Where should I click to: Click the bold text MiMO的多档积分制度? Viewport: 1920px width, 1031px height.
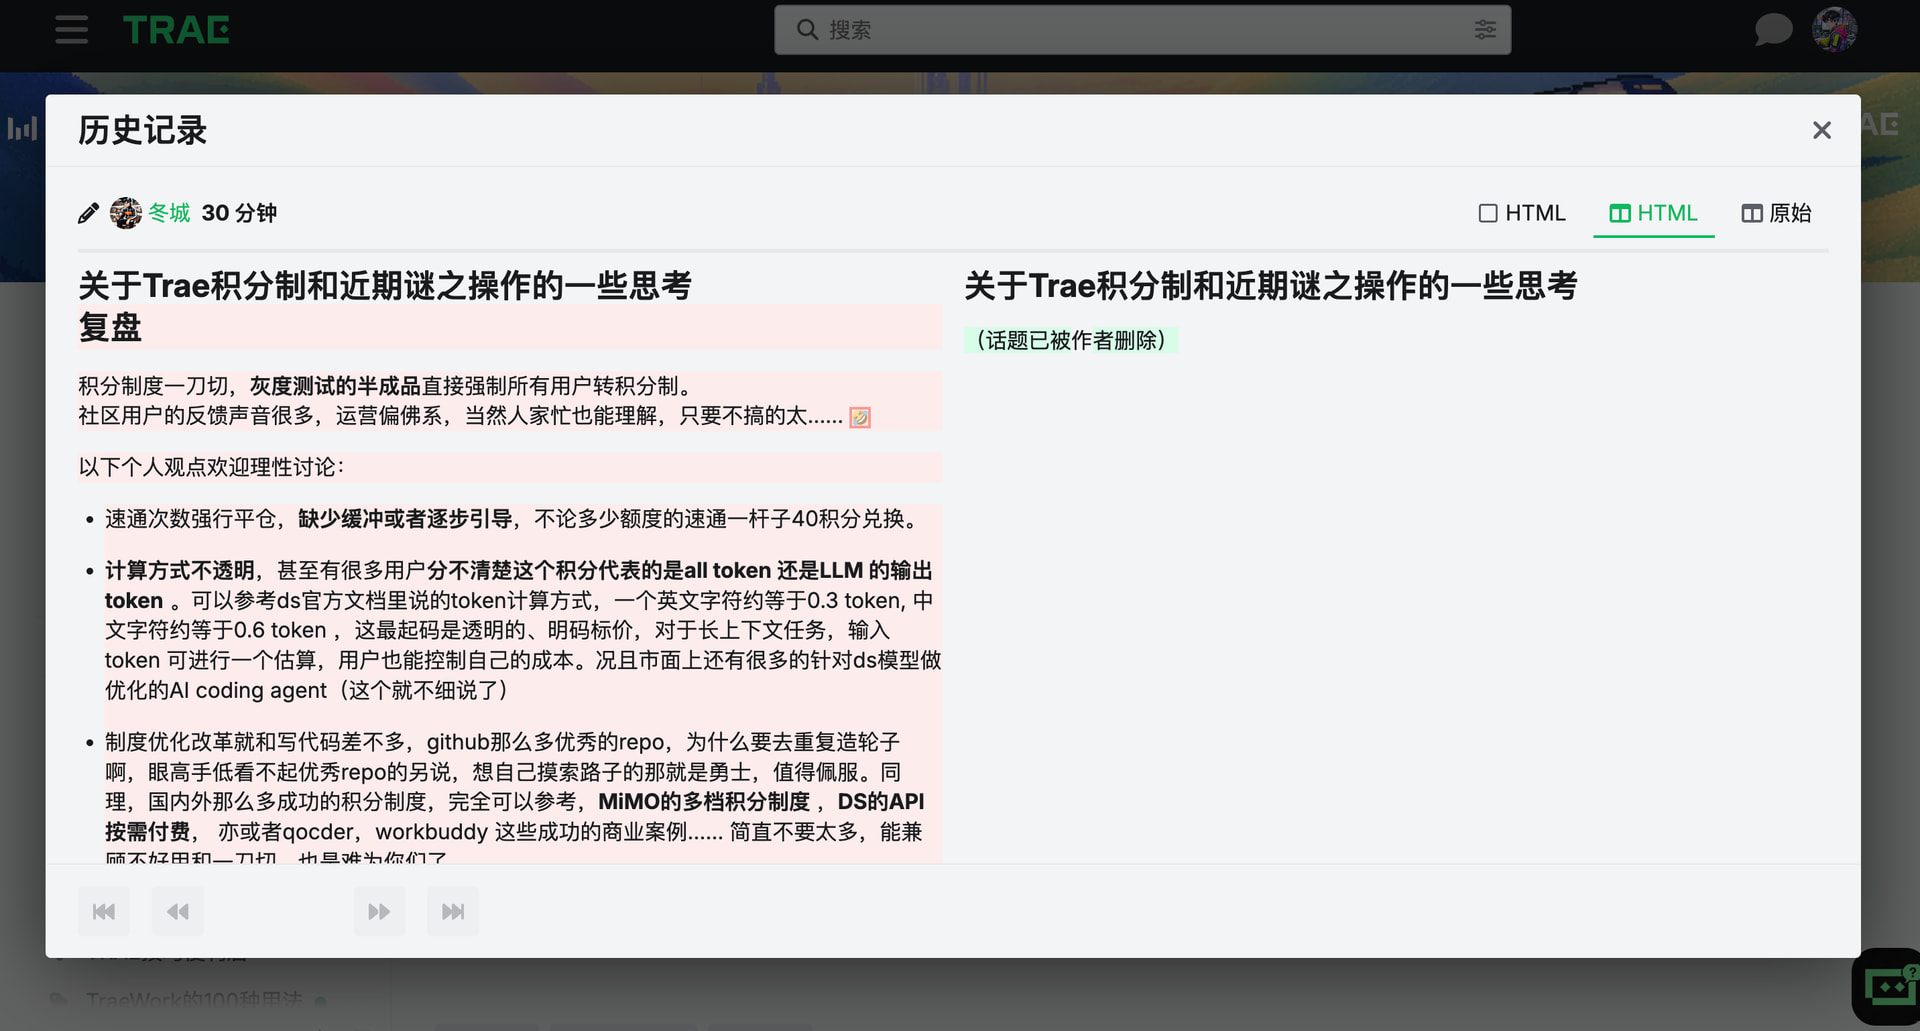(704, 802)
